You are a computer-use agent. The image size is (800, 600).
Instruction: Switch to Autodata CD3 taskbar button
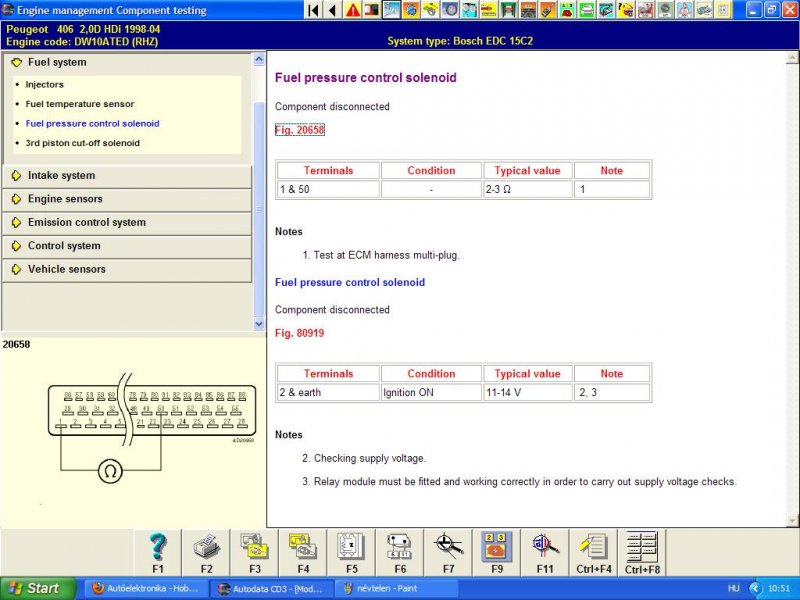(x=271, y=588)
